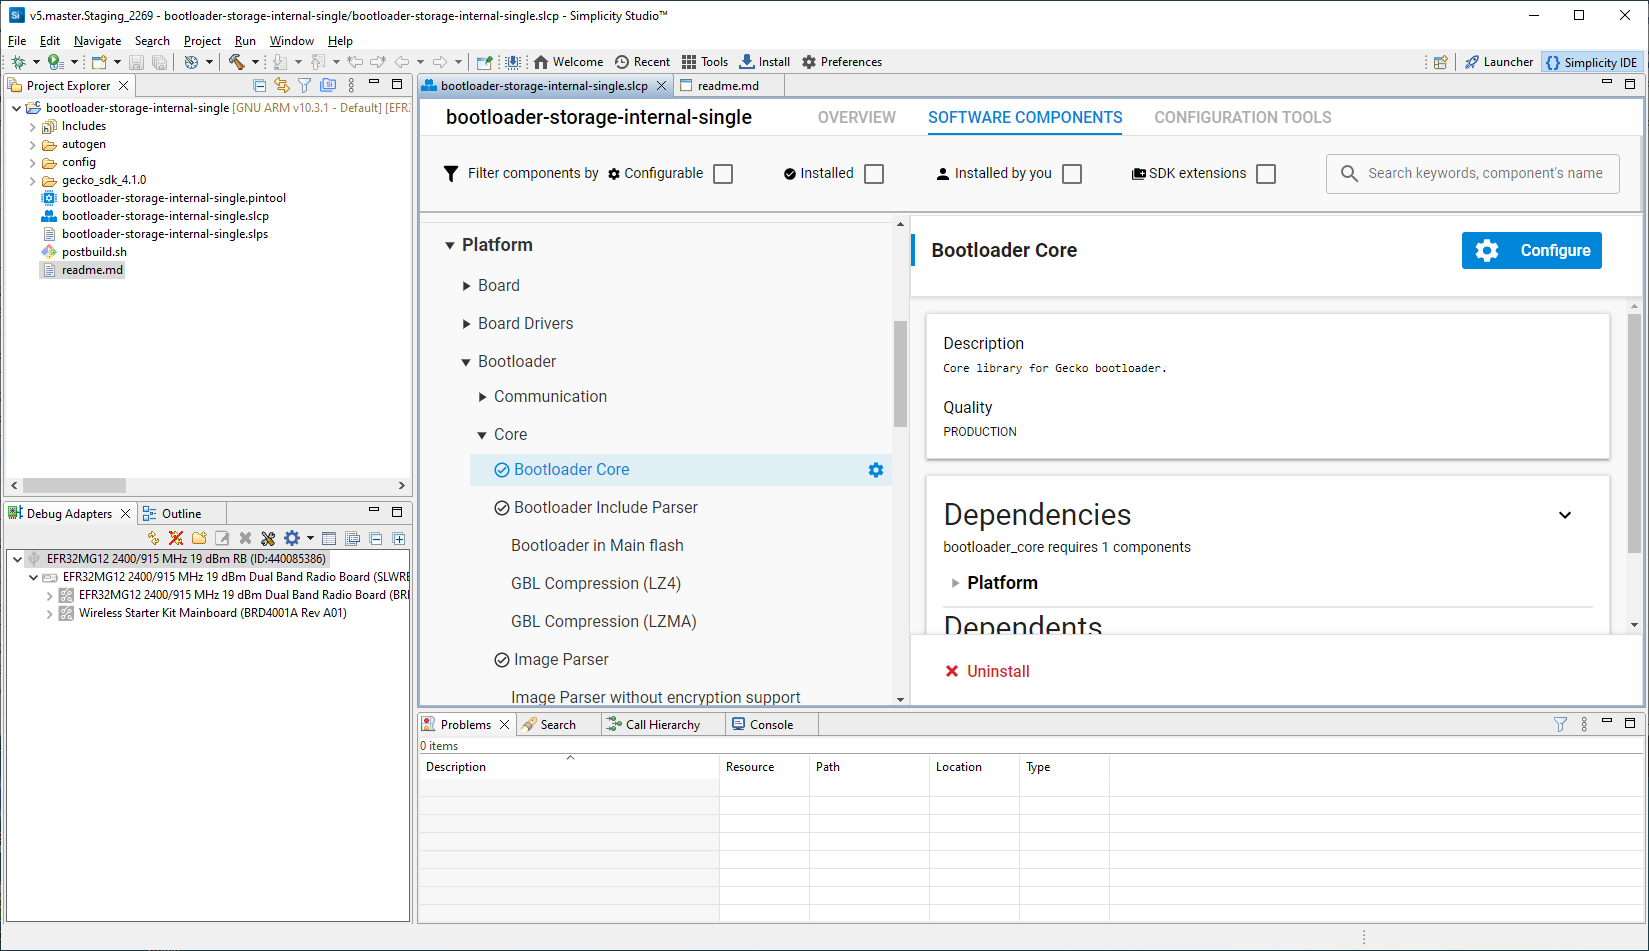Click the Install icon on the toolbar
Screen dimensions: 1649x951
749,61
